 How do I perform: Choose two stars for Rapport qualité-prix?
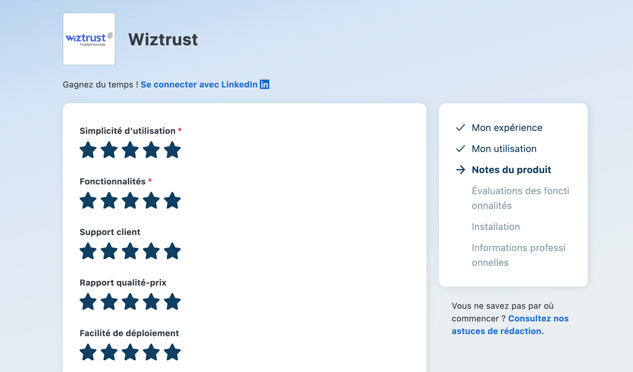[109, 301]
